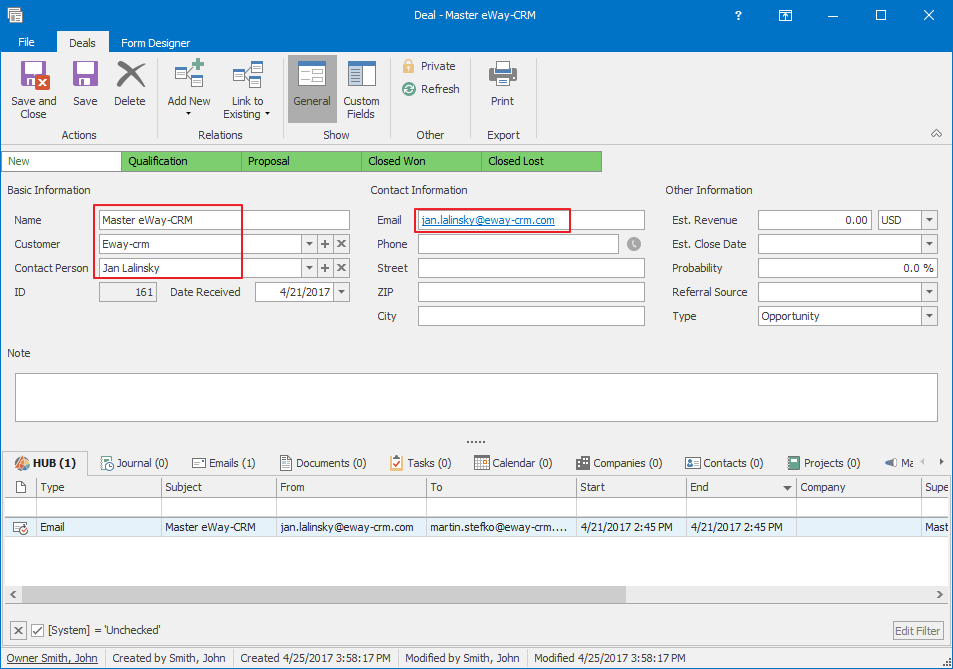
Task: Click the application icon in the title bar
Action: [x=15, y=15]
